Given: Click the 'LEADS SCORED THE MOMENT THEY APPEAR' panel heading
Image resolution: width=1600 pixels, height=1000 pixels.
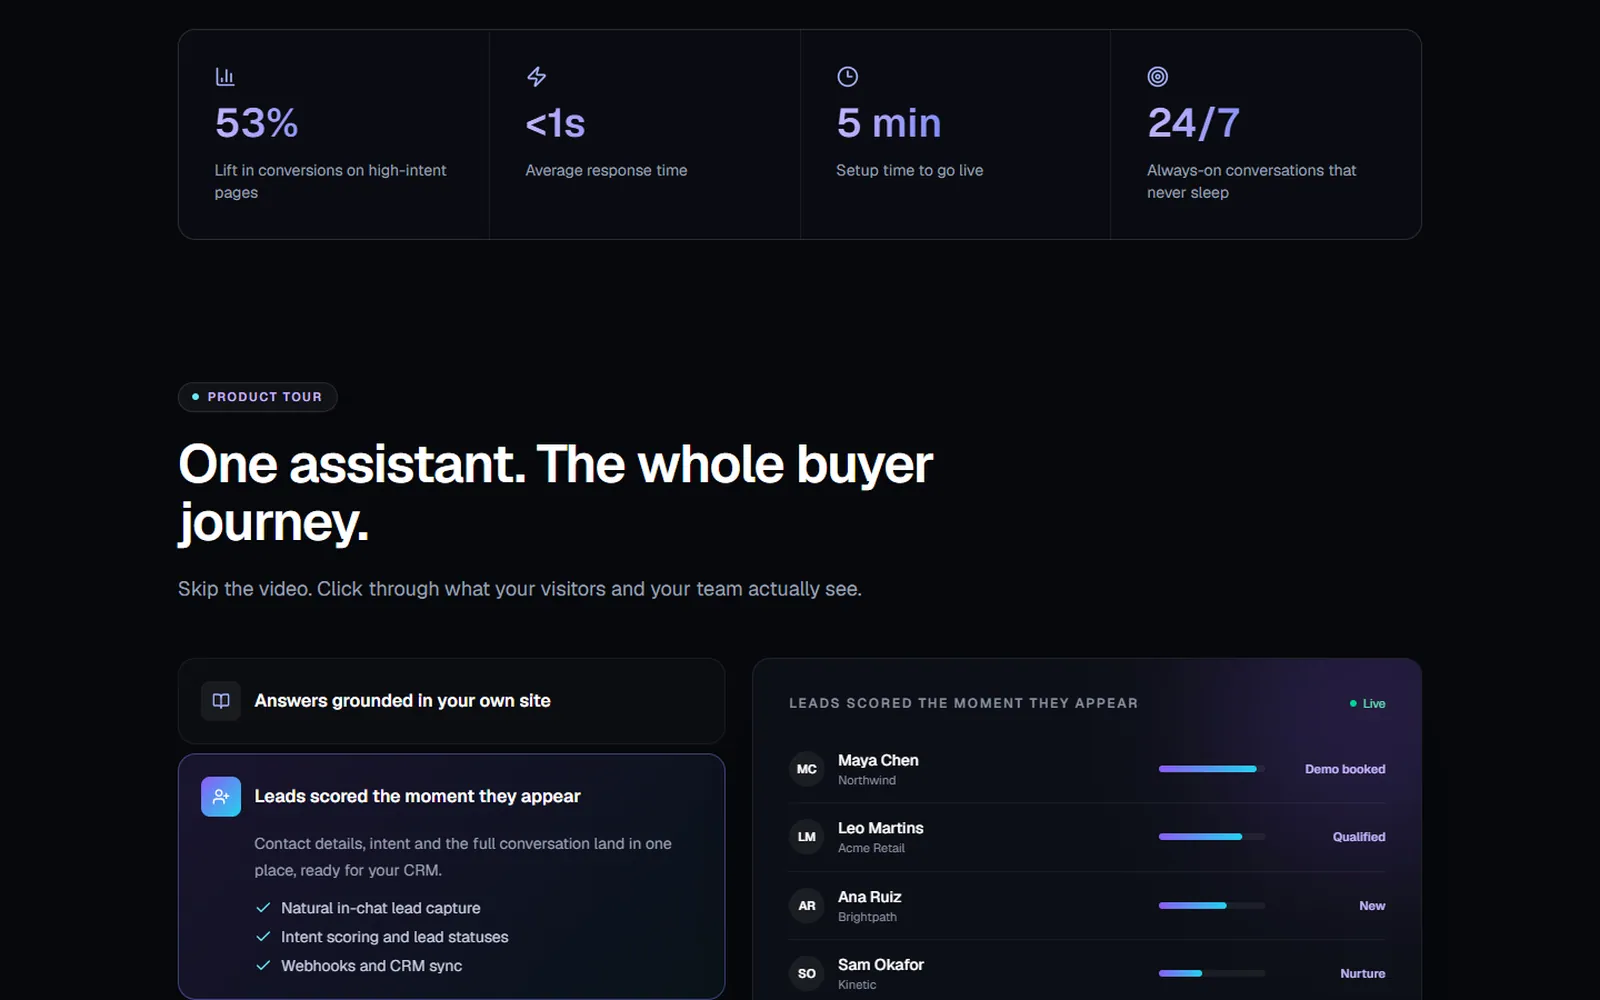Looking at the screenshot, I should (963, 704).
